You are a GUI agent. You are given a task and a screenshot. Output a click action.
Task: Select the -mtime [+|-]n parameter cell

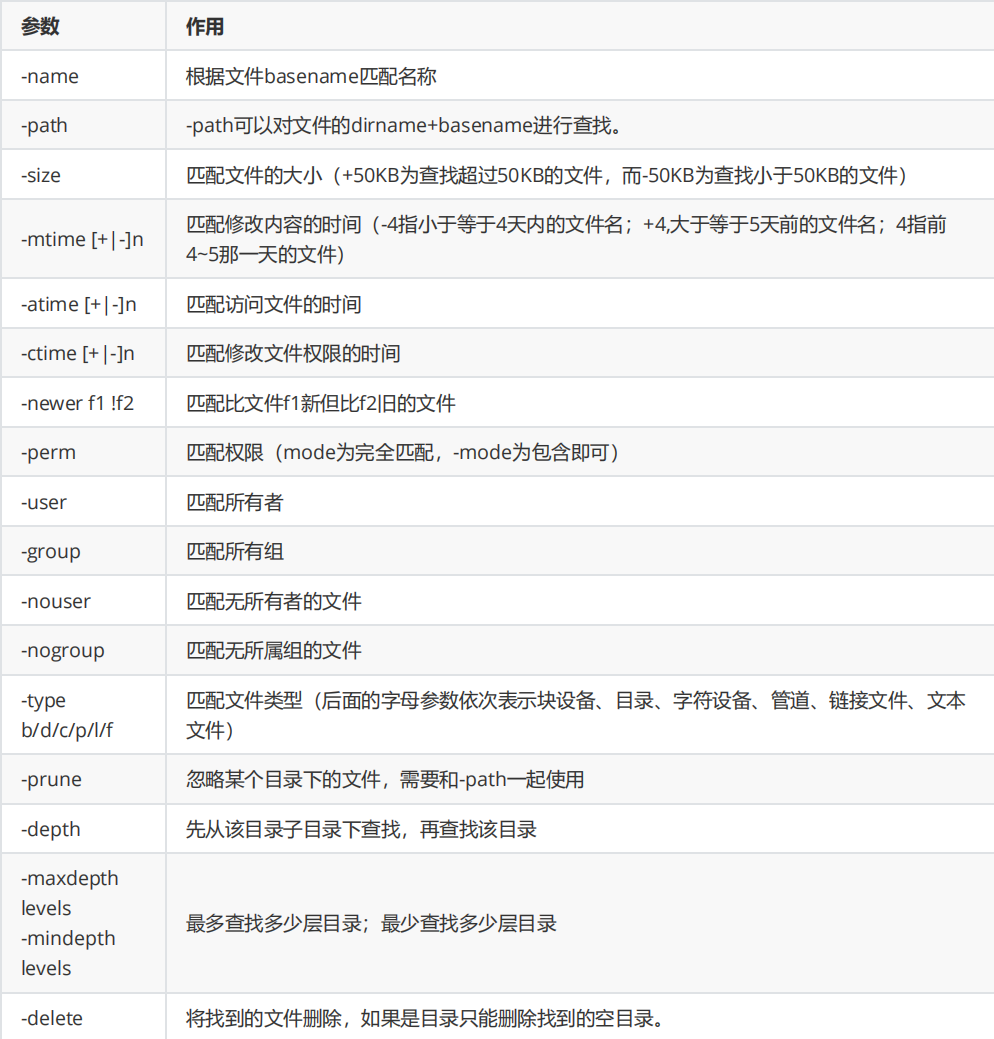(82, 239)
